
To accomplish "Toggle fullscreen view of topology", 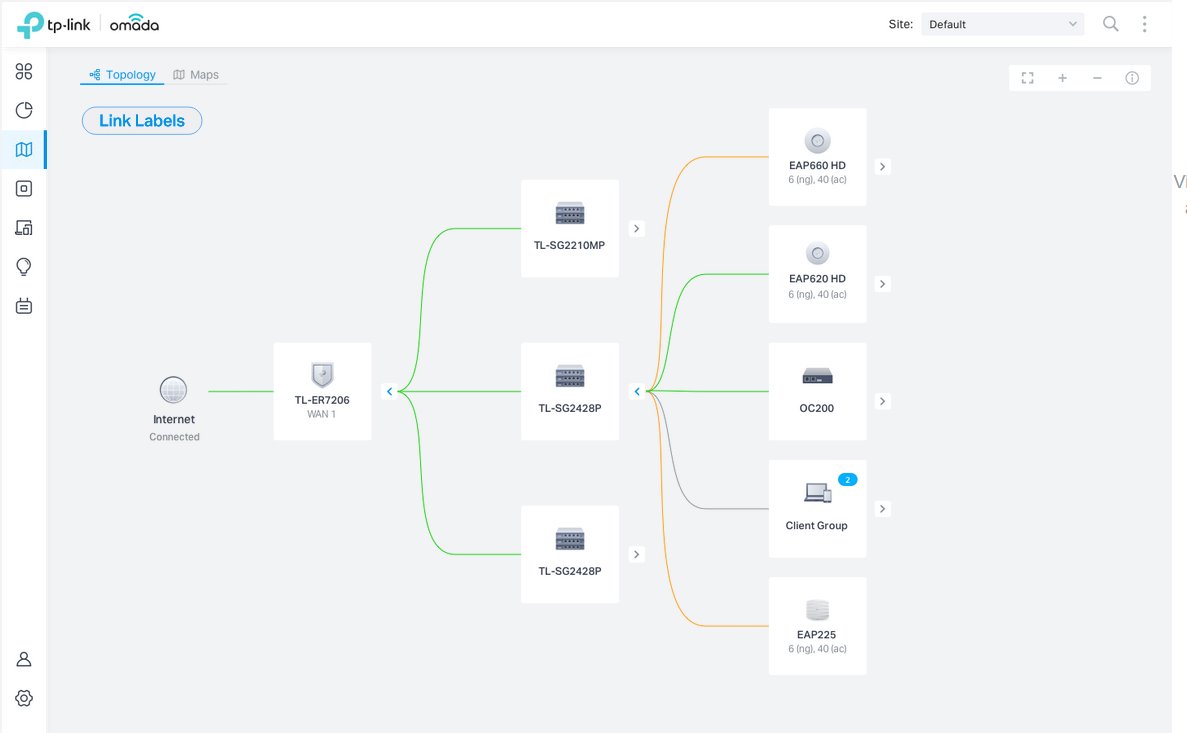I will [1027, 78].
